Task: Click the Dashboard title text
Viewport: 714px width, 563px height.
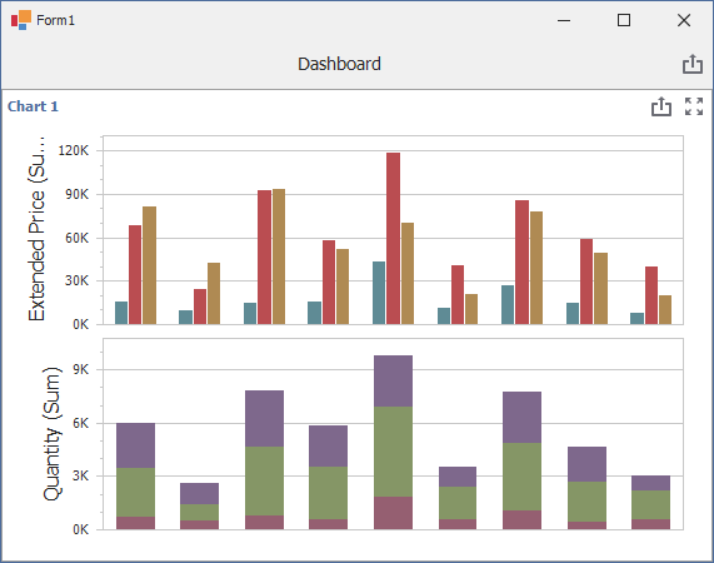Action: tap(339, 64)
